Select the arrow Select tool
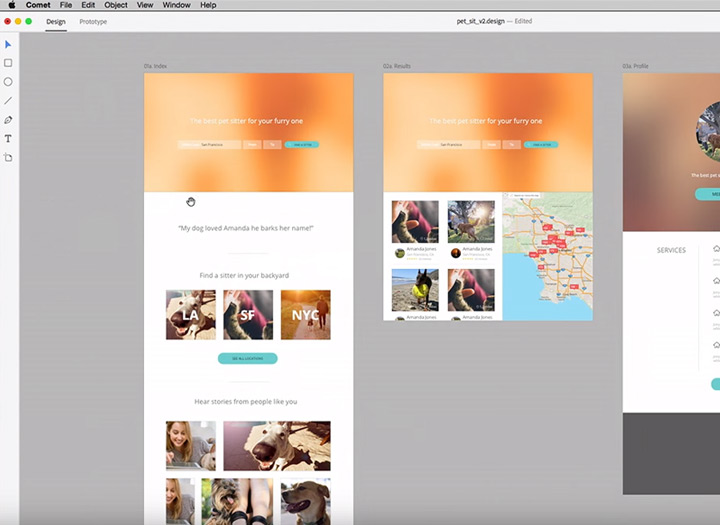This screenshot has width=720, height=525. tap(8, 45)
